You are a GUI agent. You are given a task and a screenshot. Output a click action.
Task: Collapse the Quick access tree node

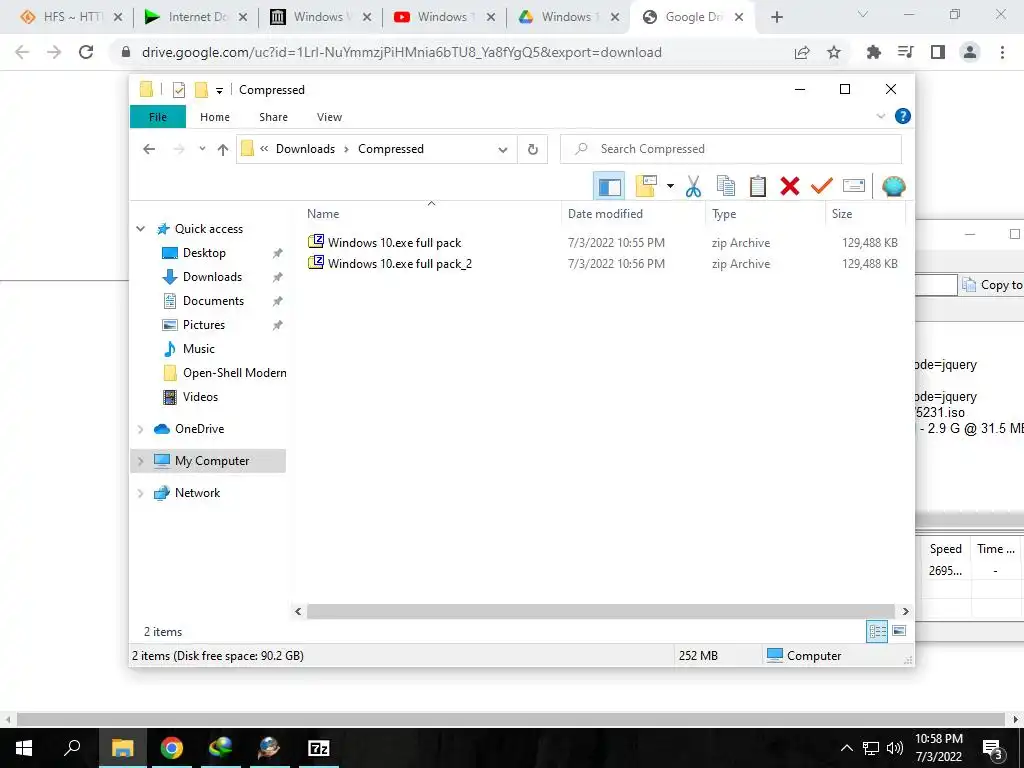[140, 229]
